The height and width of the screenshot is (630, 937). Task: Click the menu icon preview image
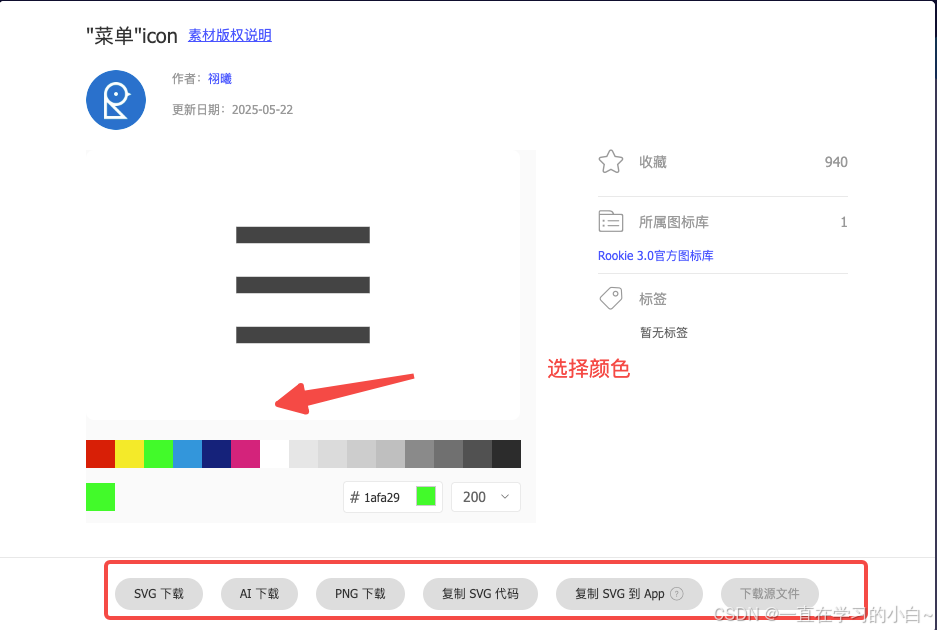tap(303, 285)
